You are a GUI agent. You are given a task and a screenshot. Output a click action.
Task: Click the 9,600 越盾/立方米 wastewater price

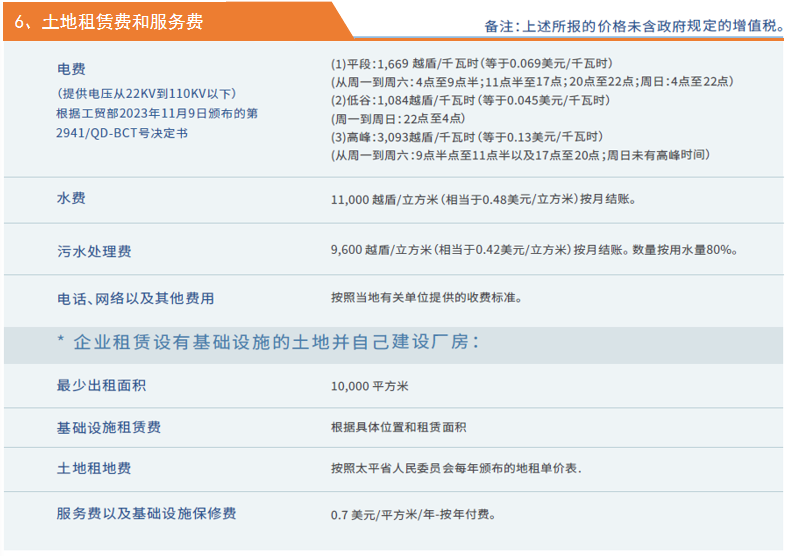click(x=534, y=250)
